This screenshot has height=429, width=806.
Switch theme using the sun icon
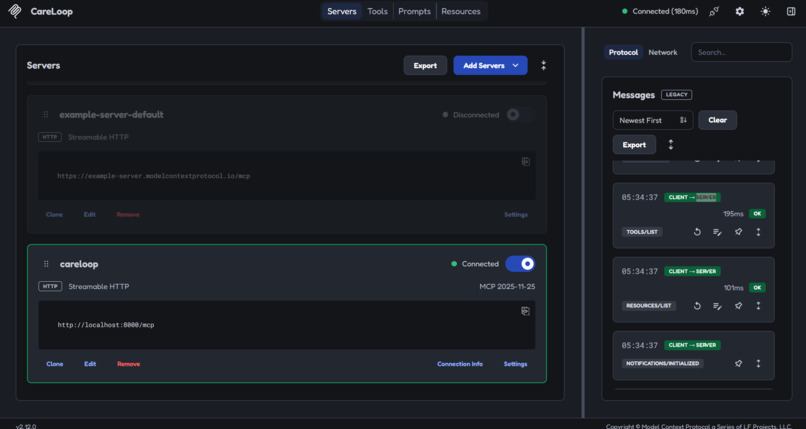tap(765, 11)
